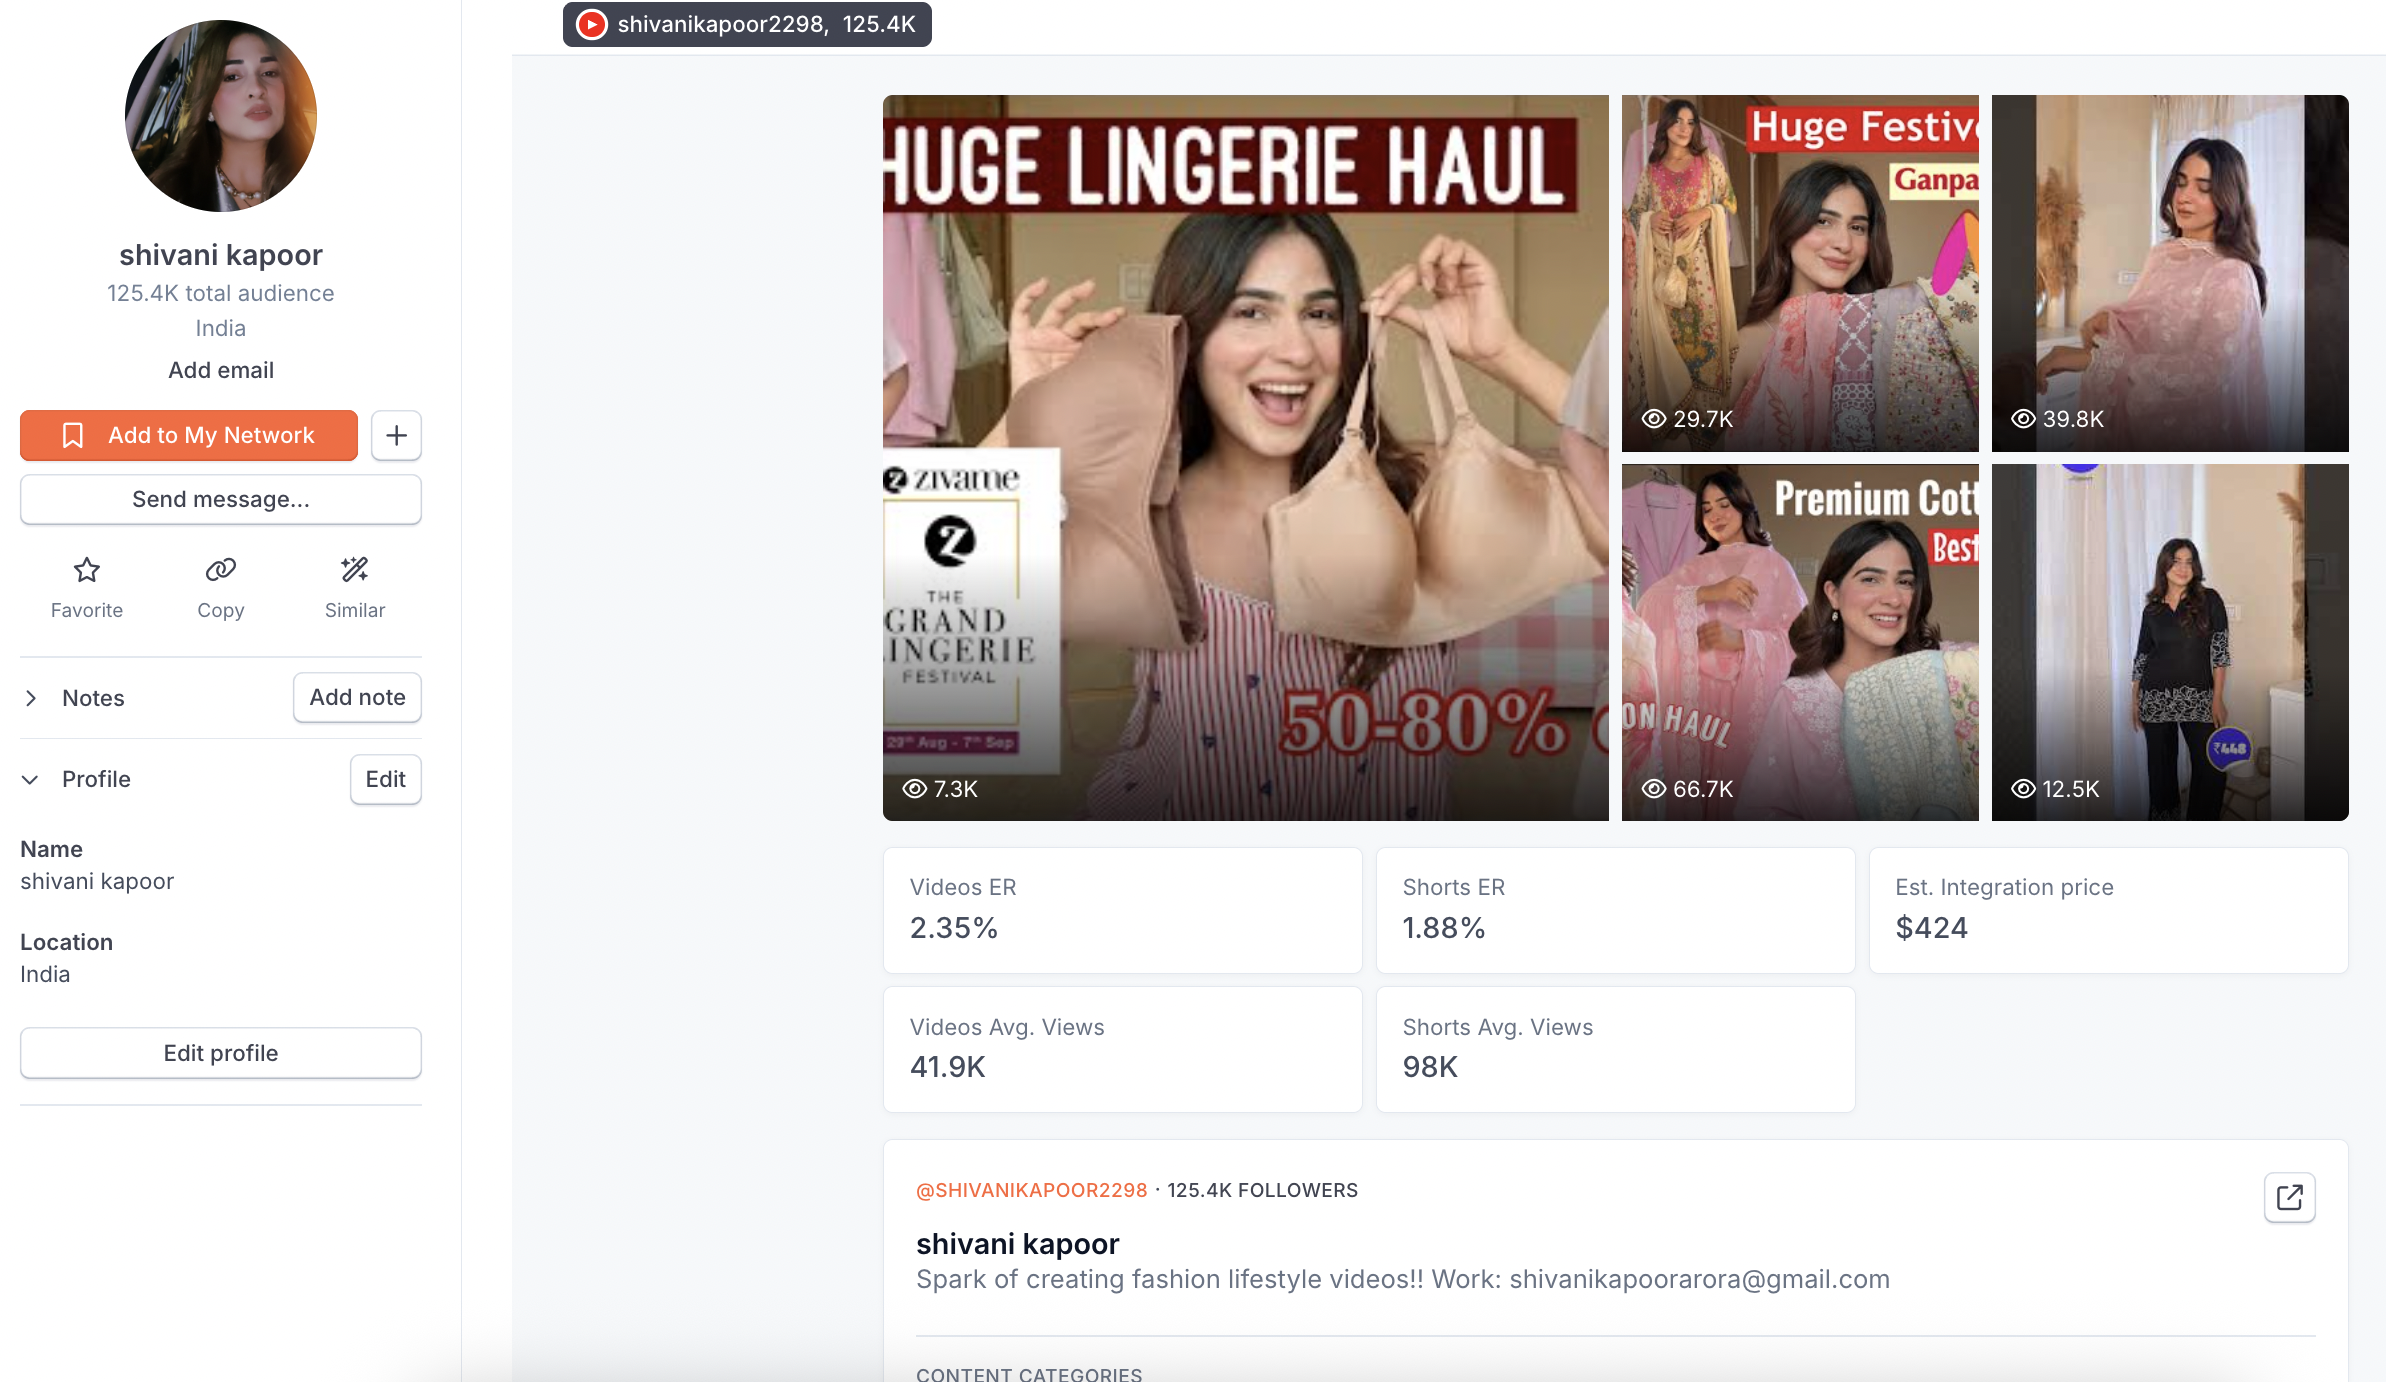Click the Name value shivani kapoor

coord(97,881)
